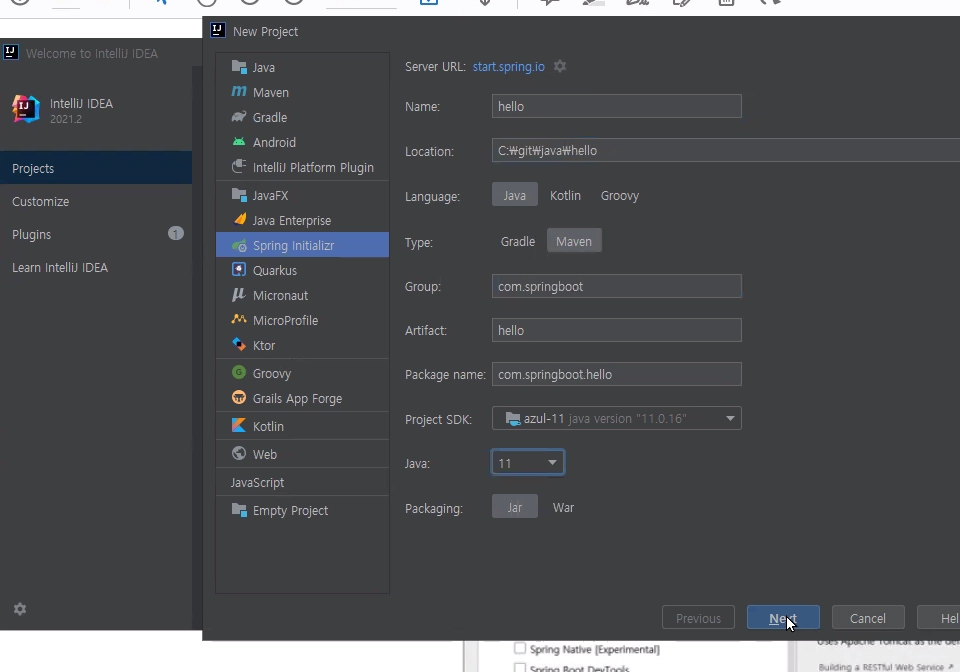The image size is (960, 672).
Task: Click the Quarkus icon
Action: point(239,270)
